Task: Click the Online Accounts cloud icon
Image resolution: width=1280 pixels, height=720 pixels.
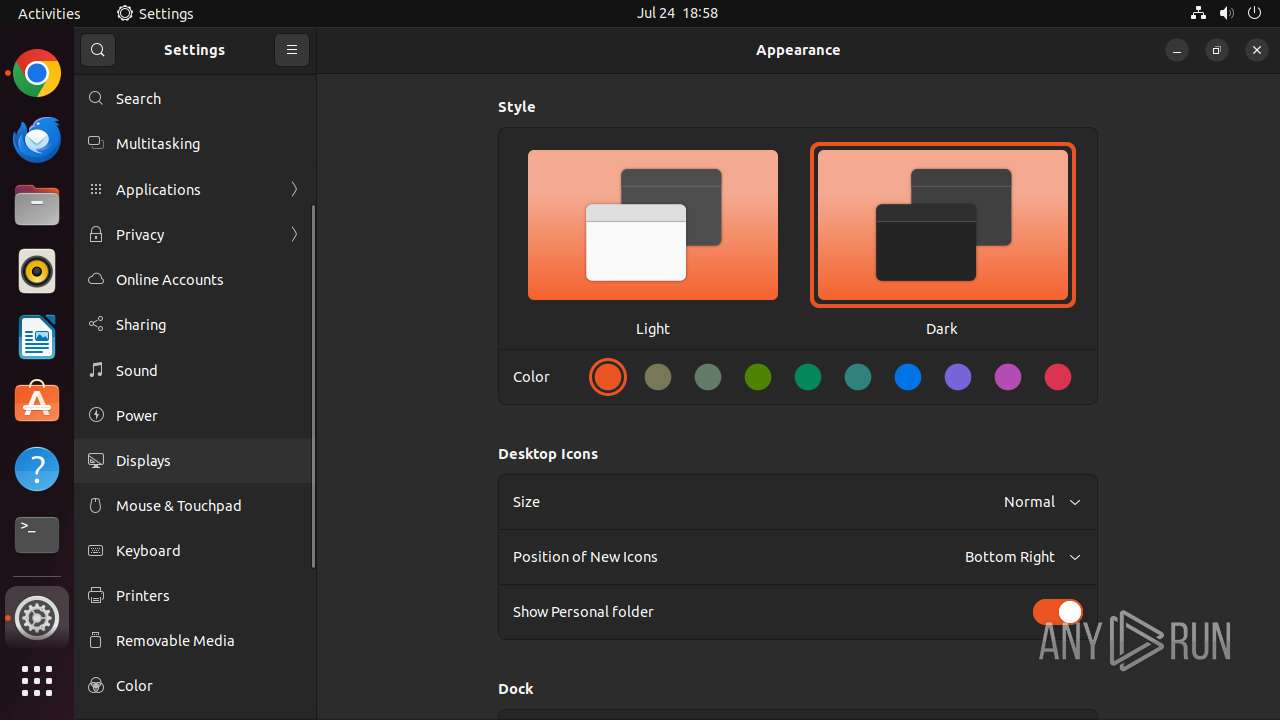Action: [96, 279]
